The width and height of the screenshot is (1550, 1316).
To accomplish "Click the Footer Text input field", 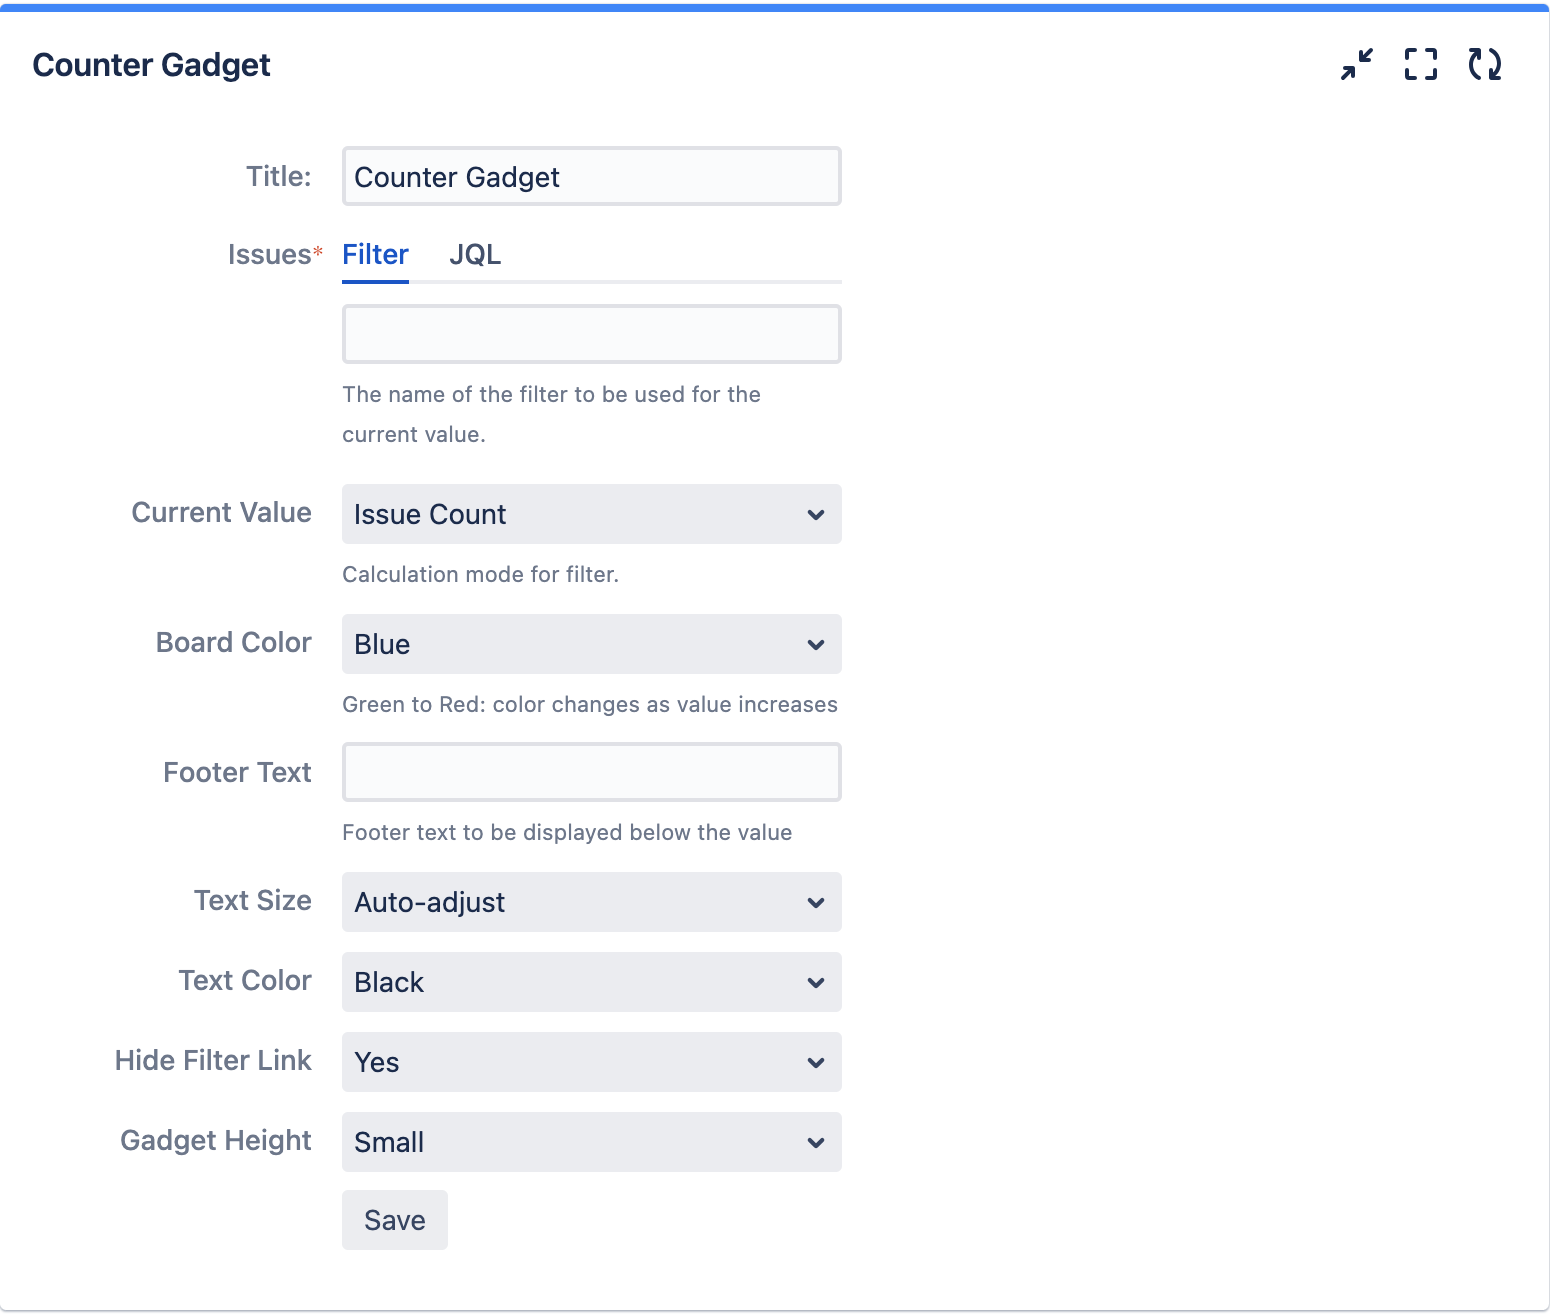I will coord(591,772).
